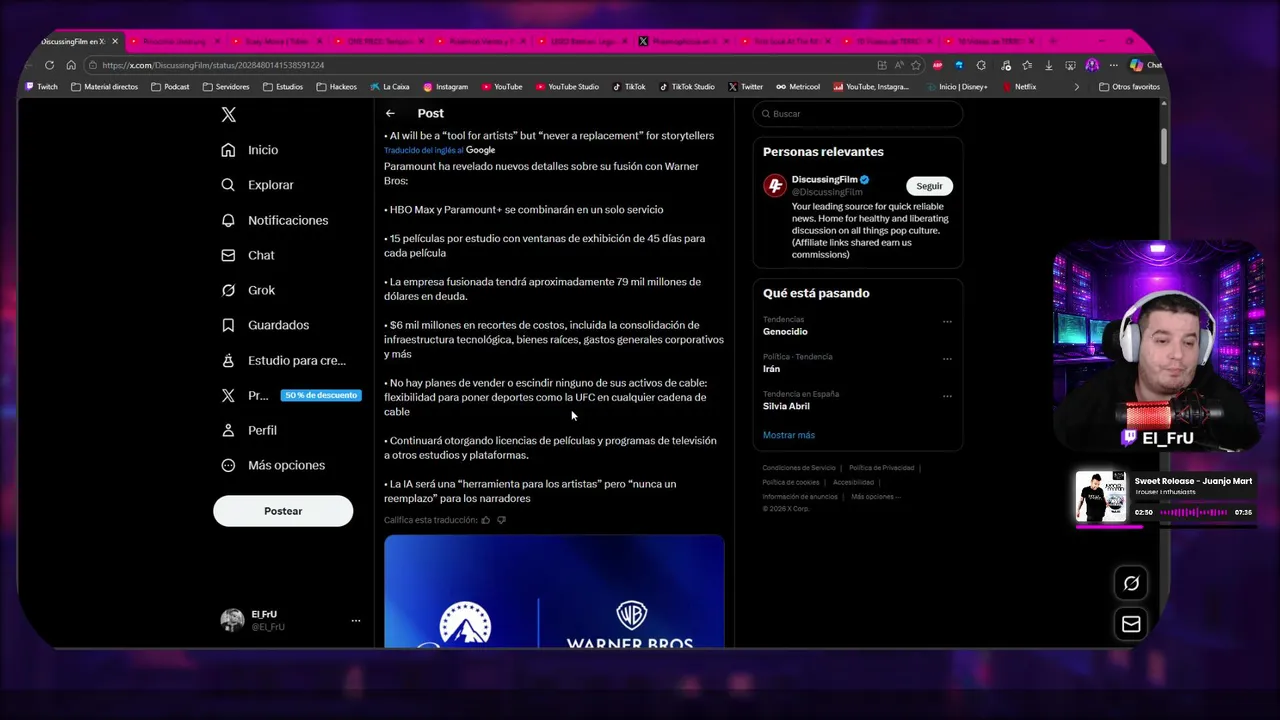Open options for the Genocidio trend

(x=947, y=322)
